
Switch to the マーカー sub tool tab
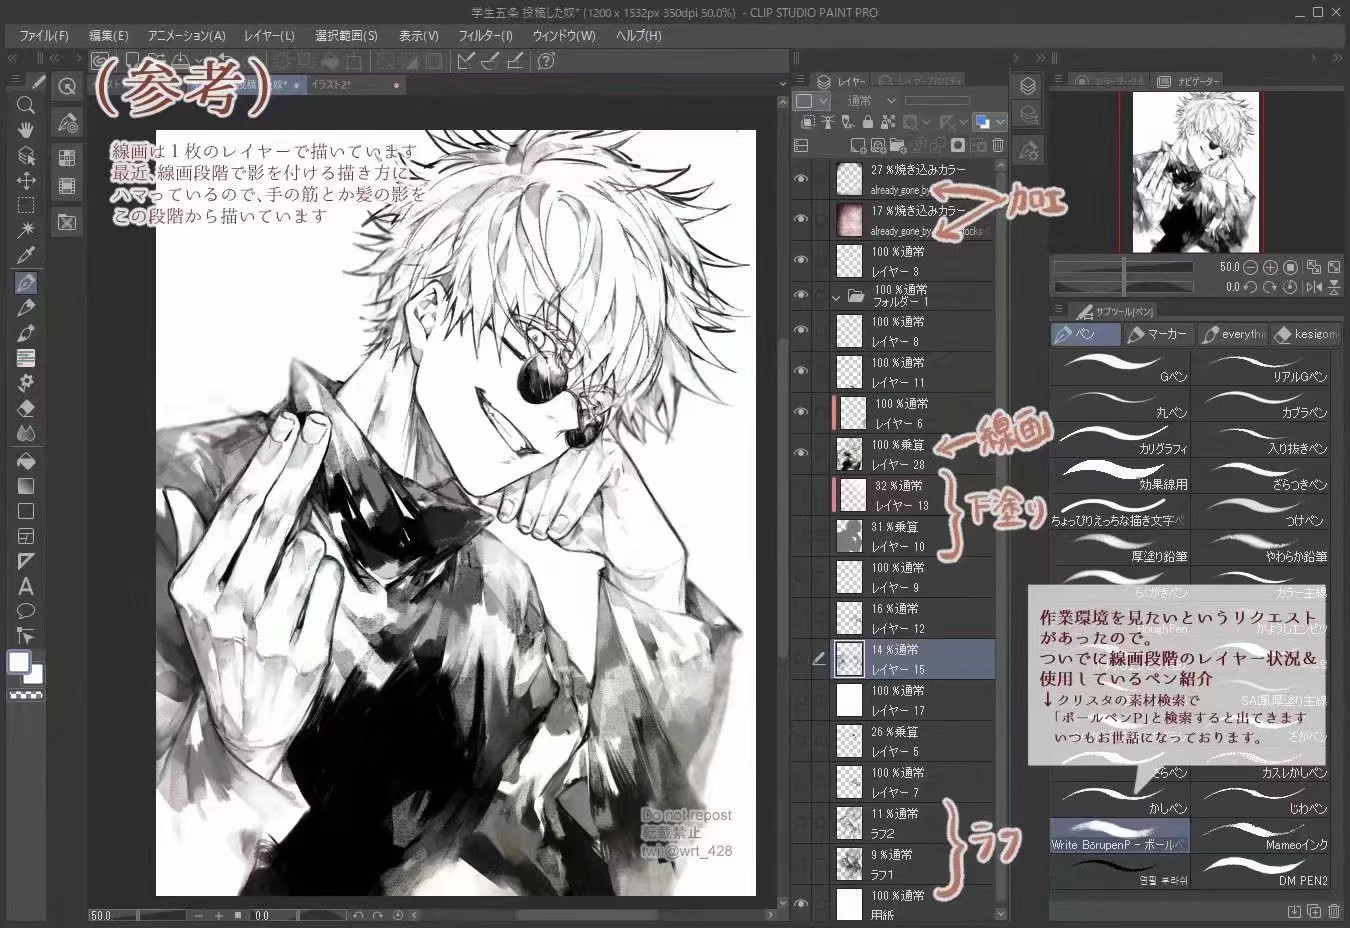pos(1157,334)
